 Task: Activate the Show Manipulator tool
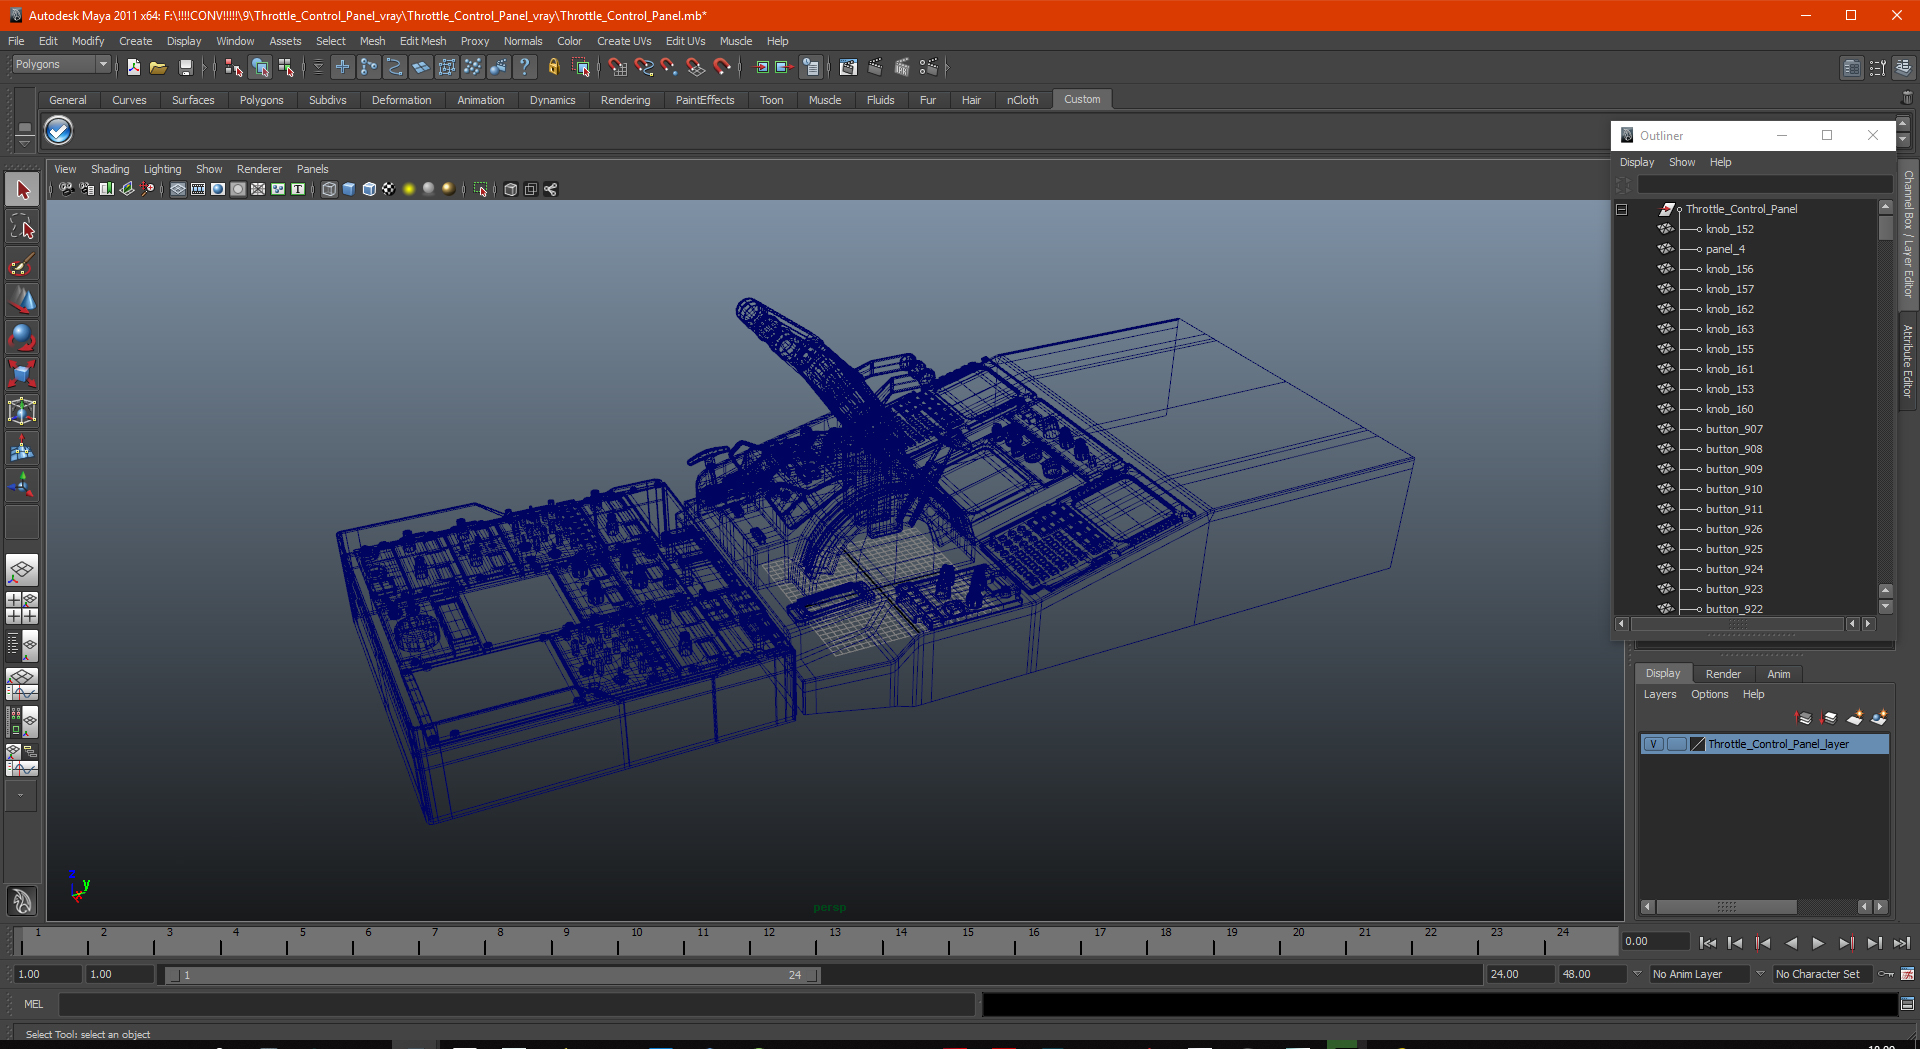[x=22, y=486]
